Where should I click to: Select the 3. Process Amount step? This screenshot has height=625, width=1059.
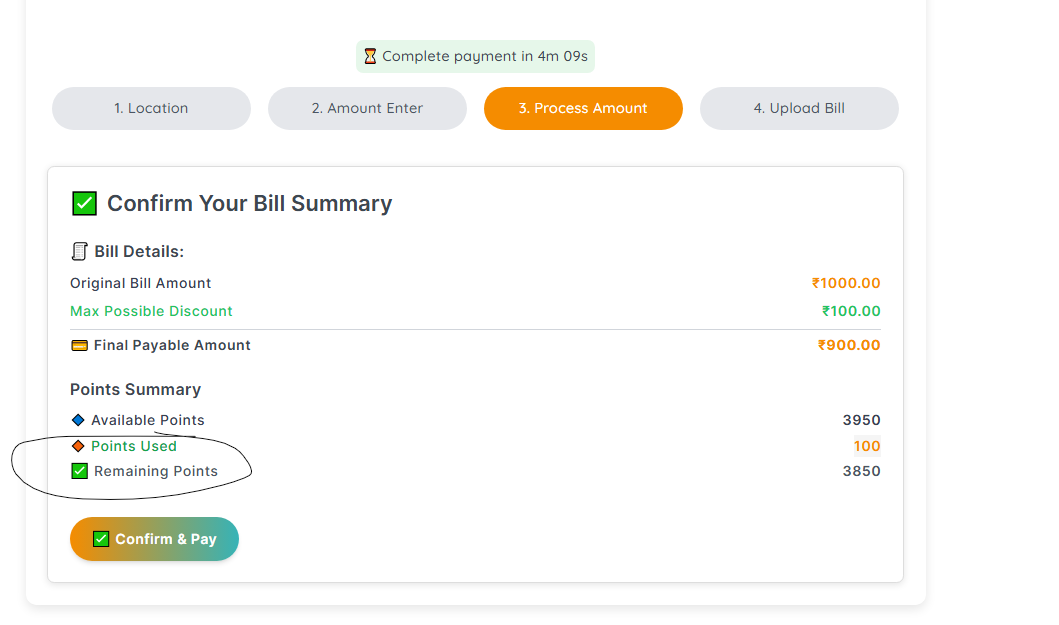pos(584,108)
